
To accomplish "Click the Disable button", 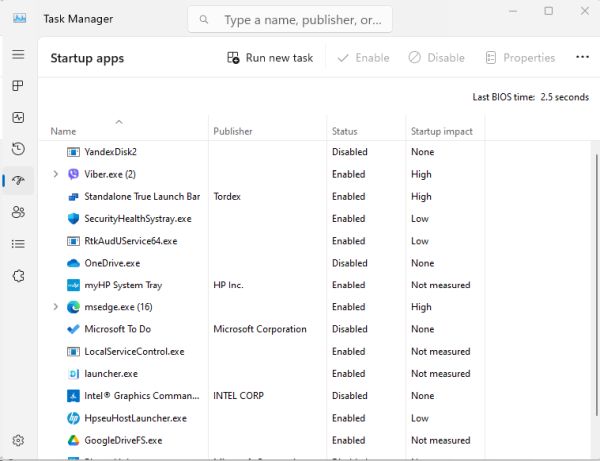I will tap(437, 58).
